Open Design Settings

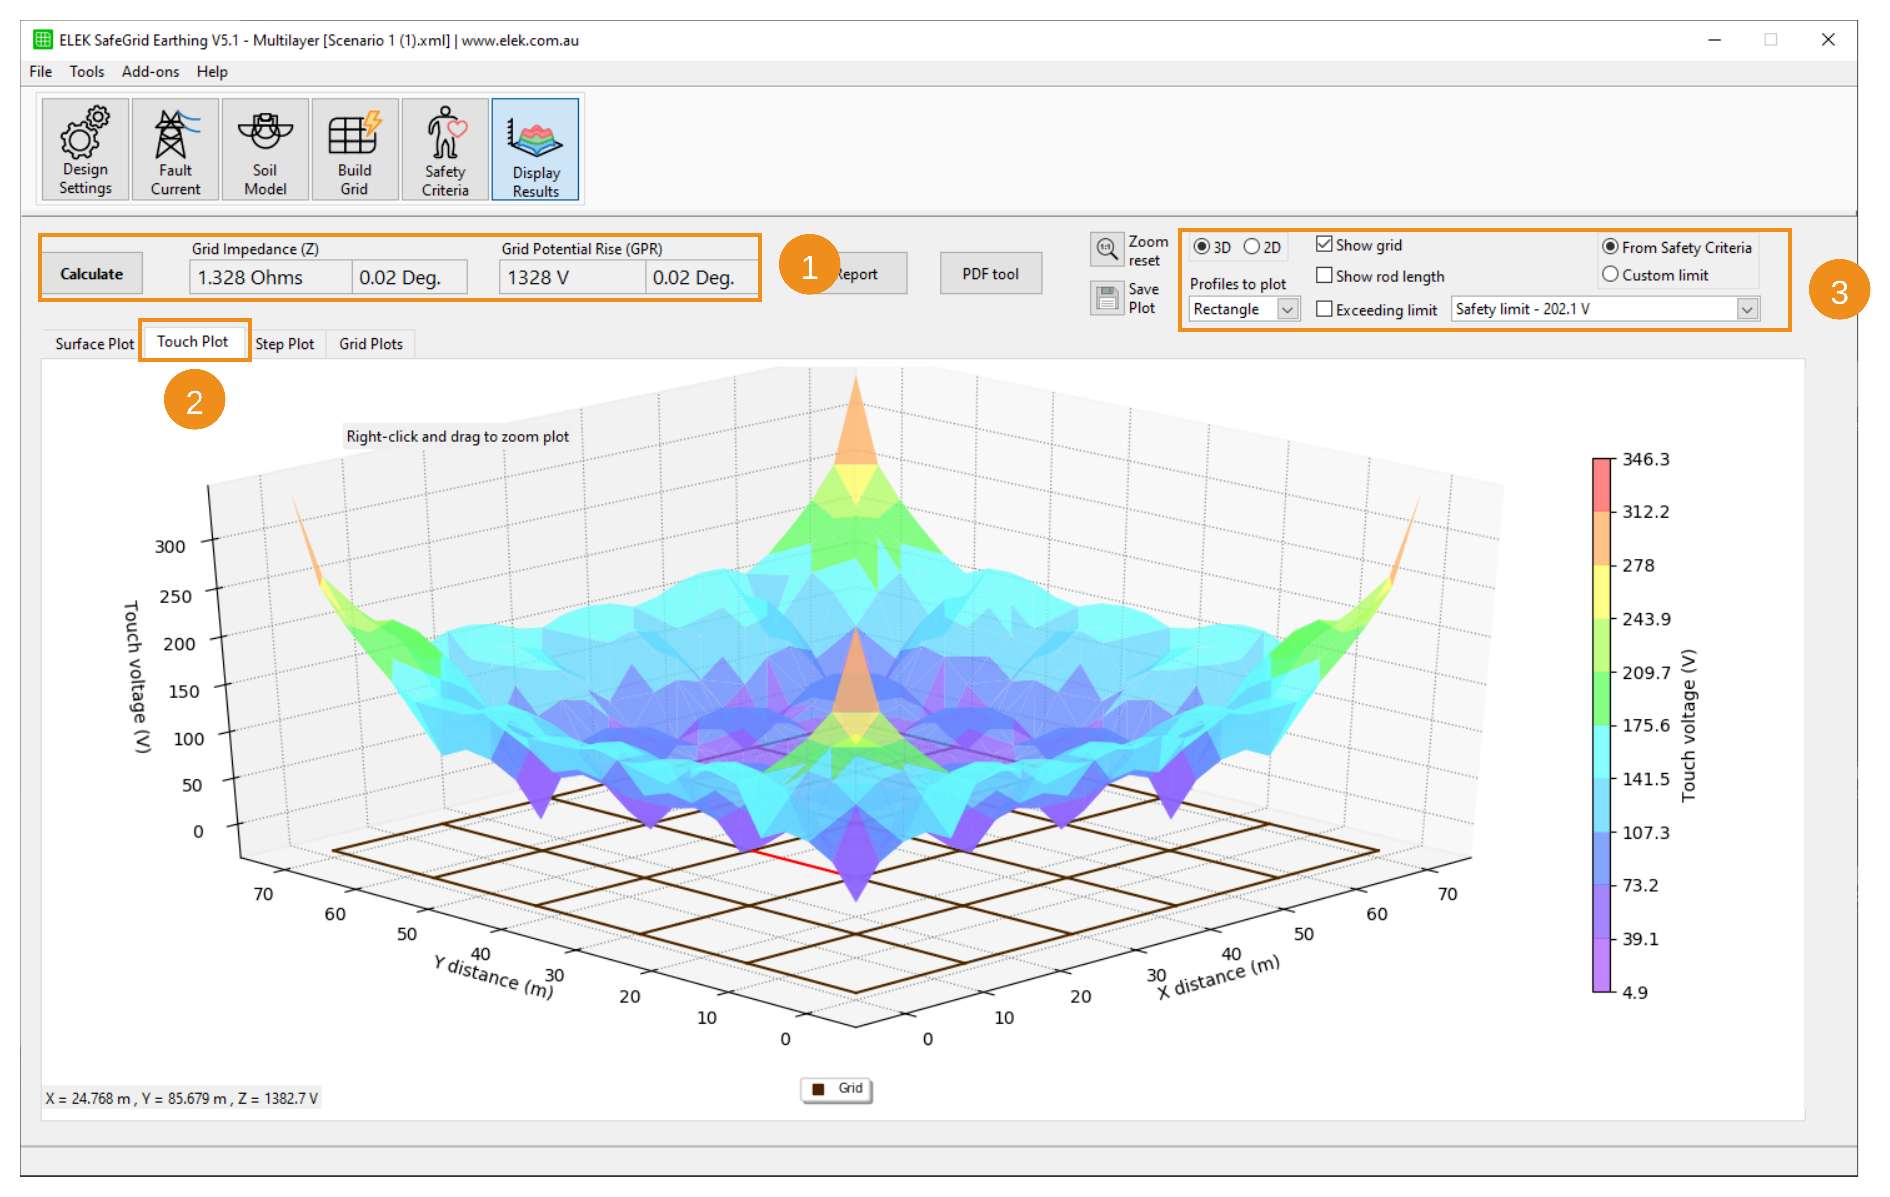(x=83, y=148)
